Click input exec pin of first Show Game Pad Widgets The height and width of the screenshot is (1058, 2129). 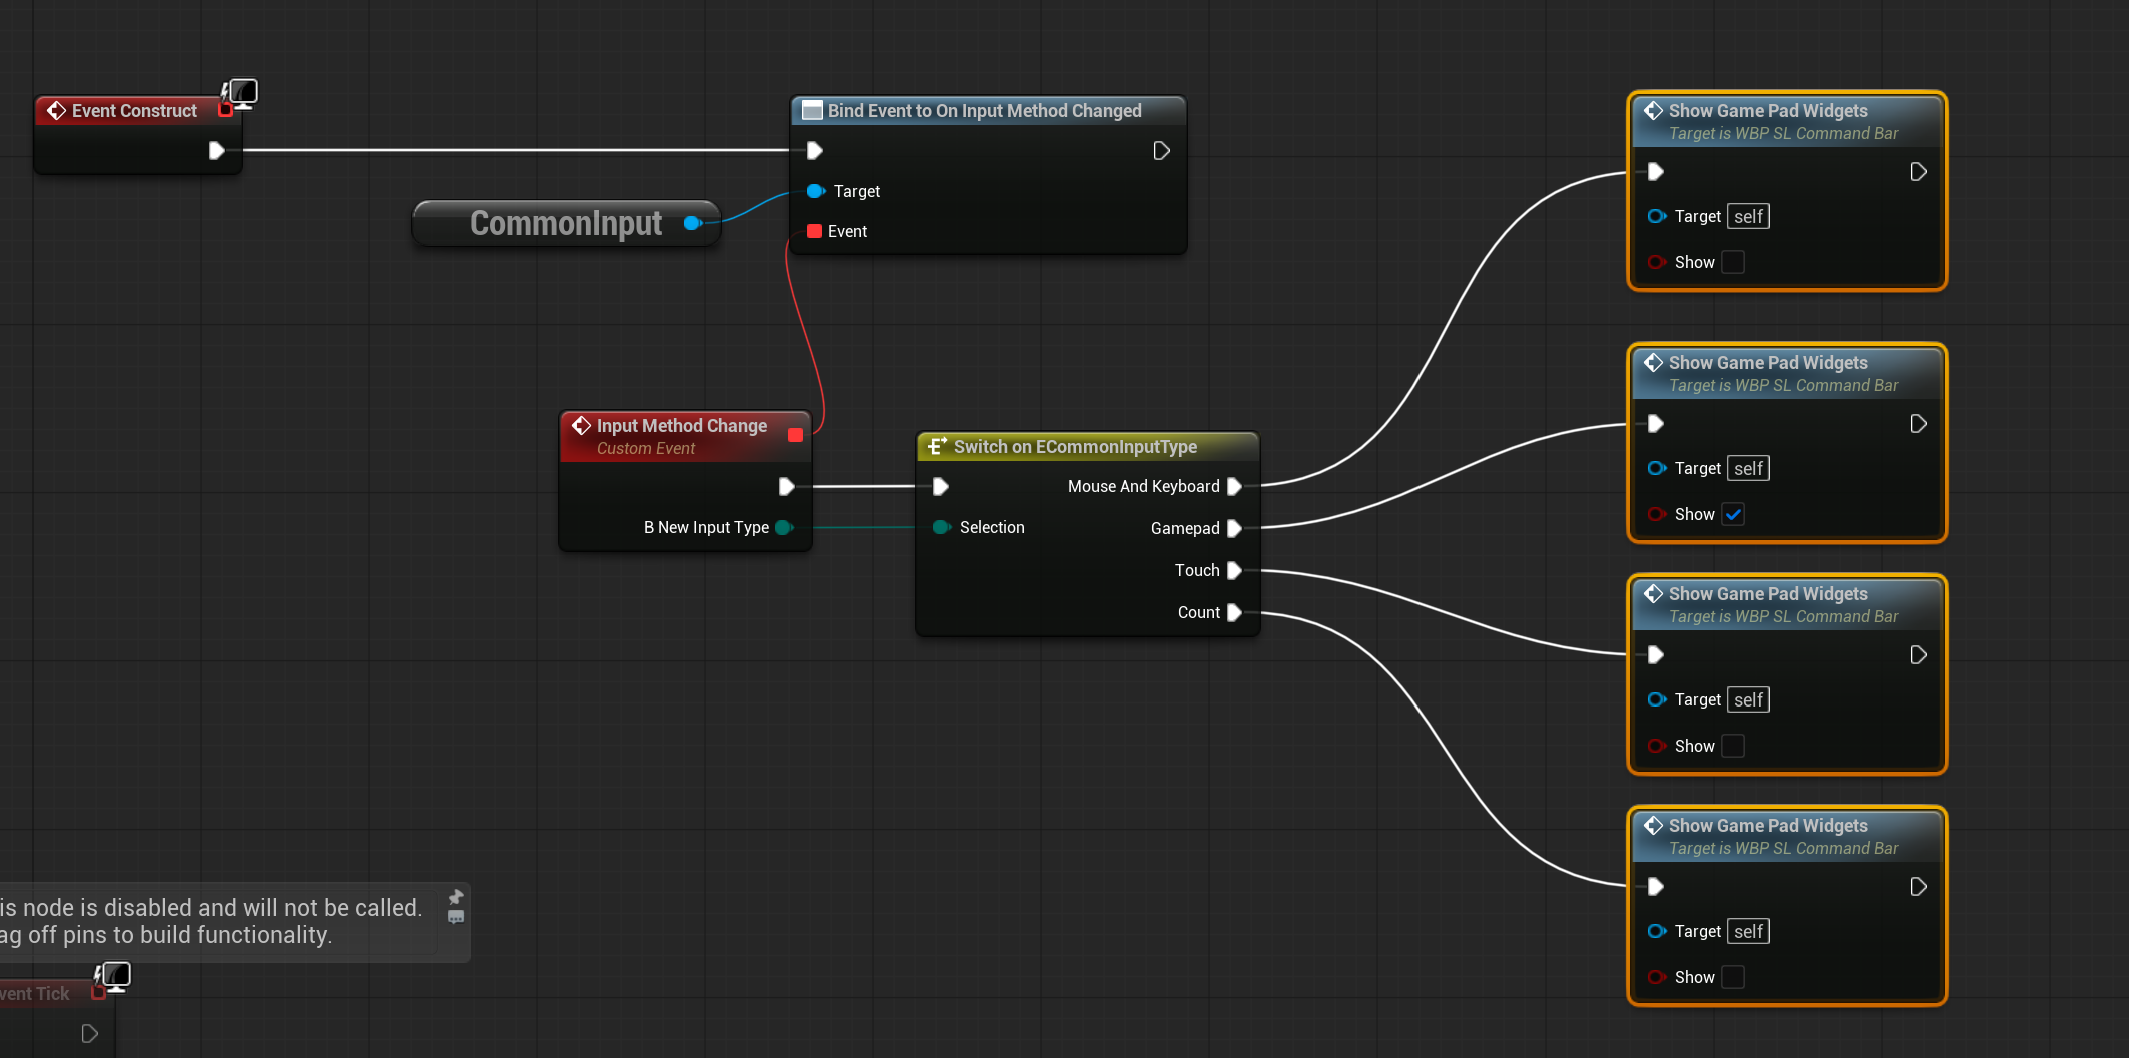click(x=1655, y=172)
